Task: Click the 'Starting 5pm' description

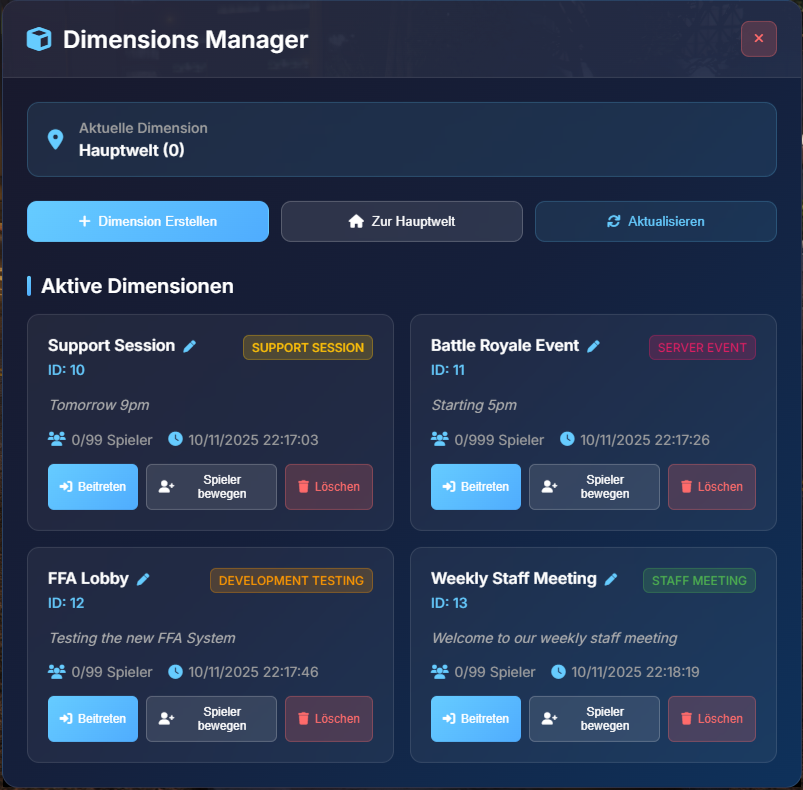Action: (474, 405)
